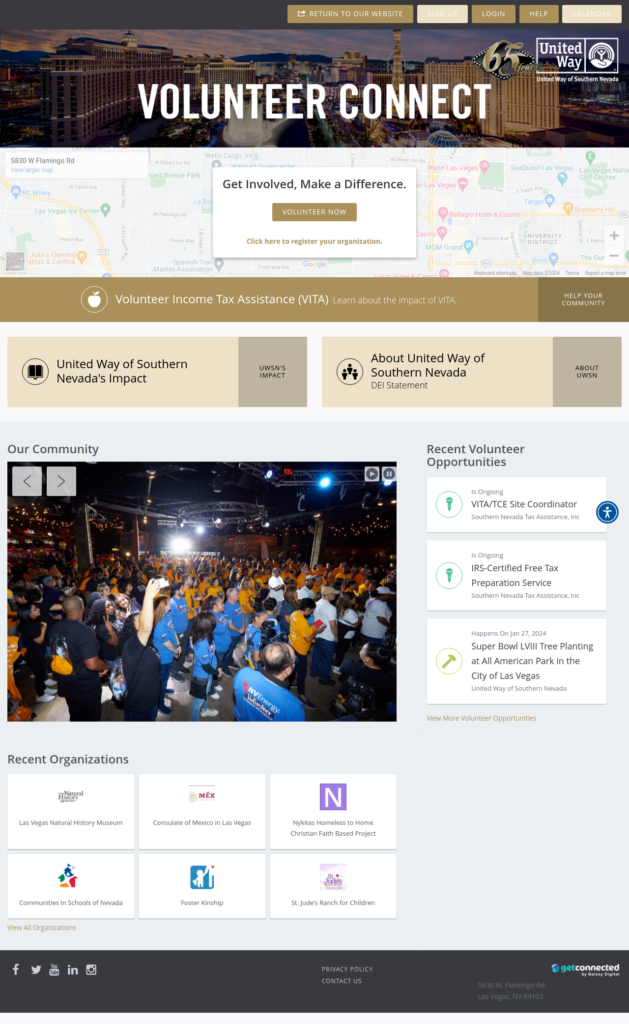The height and width of the screenshot is (1024, 629).
Task: Open IRS-Certified Free Tax Preparation Service title
Action: (515, 575)
